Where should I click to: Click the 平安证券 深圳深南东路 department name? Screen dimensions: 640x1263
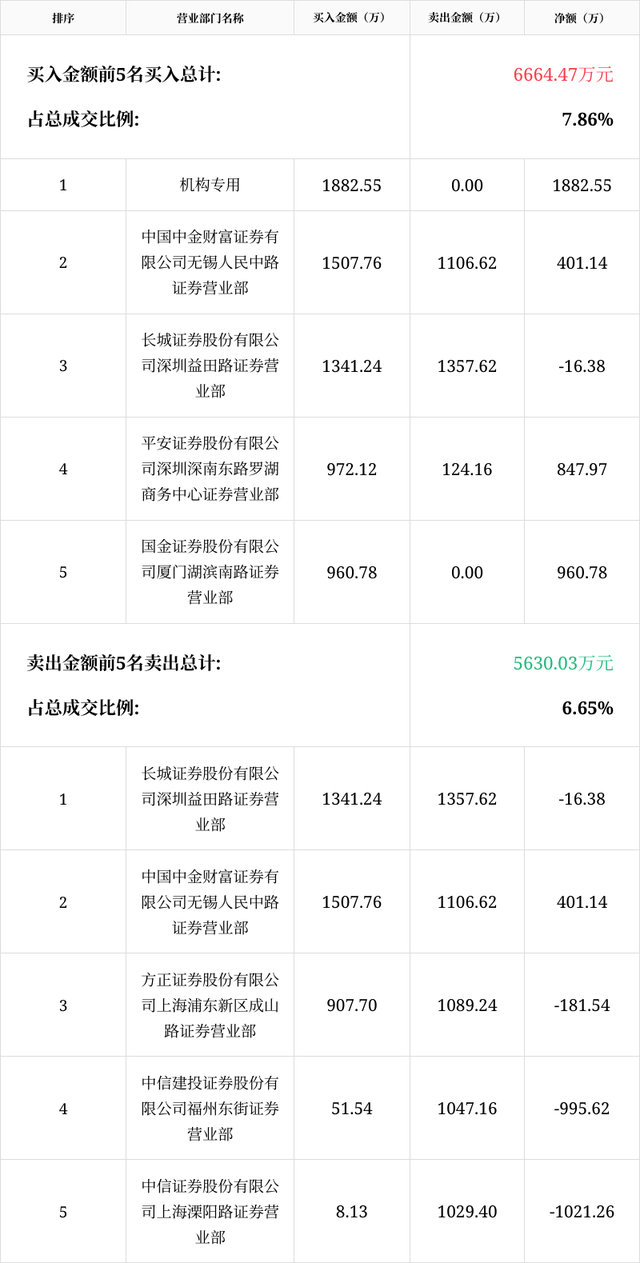(210, 469)
